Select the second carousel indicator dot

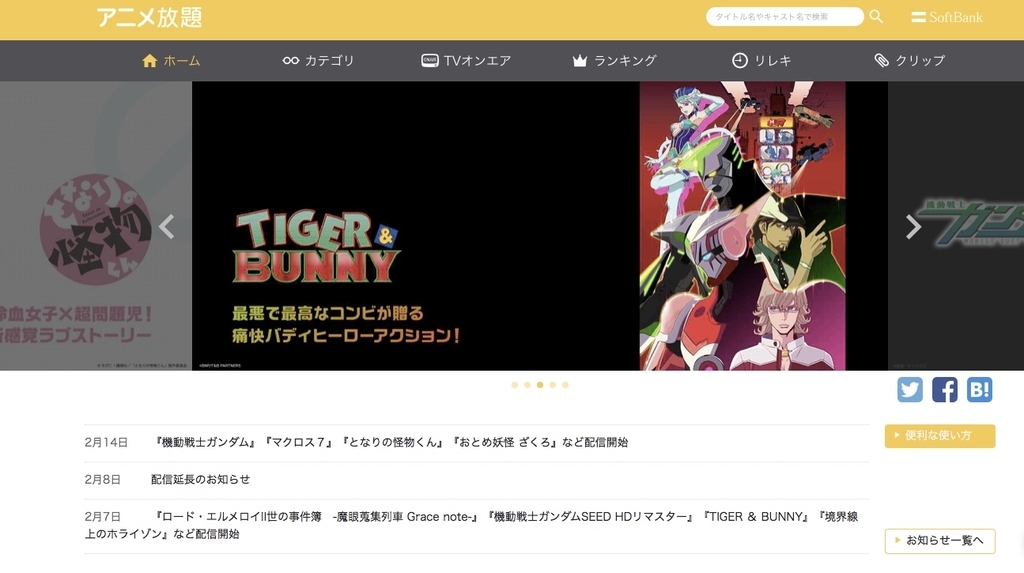[527, 385]
